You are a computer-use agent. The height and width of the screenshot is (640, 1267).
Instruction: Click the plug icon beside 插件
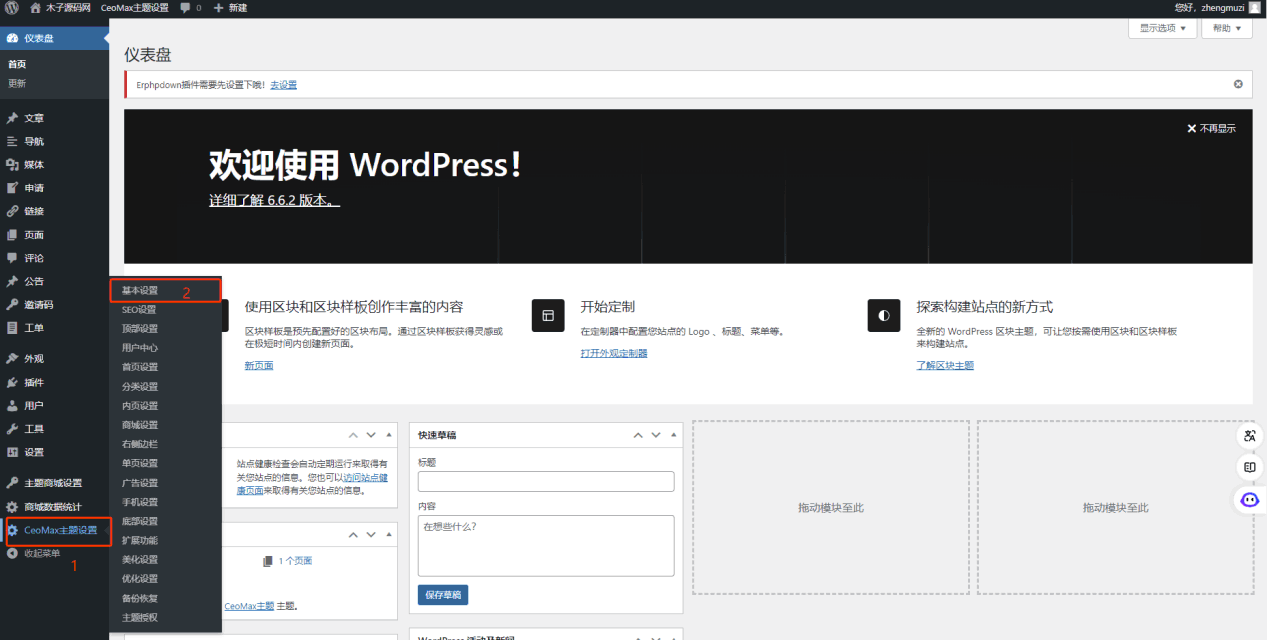(12, 383)
